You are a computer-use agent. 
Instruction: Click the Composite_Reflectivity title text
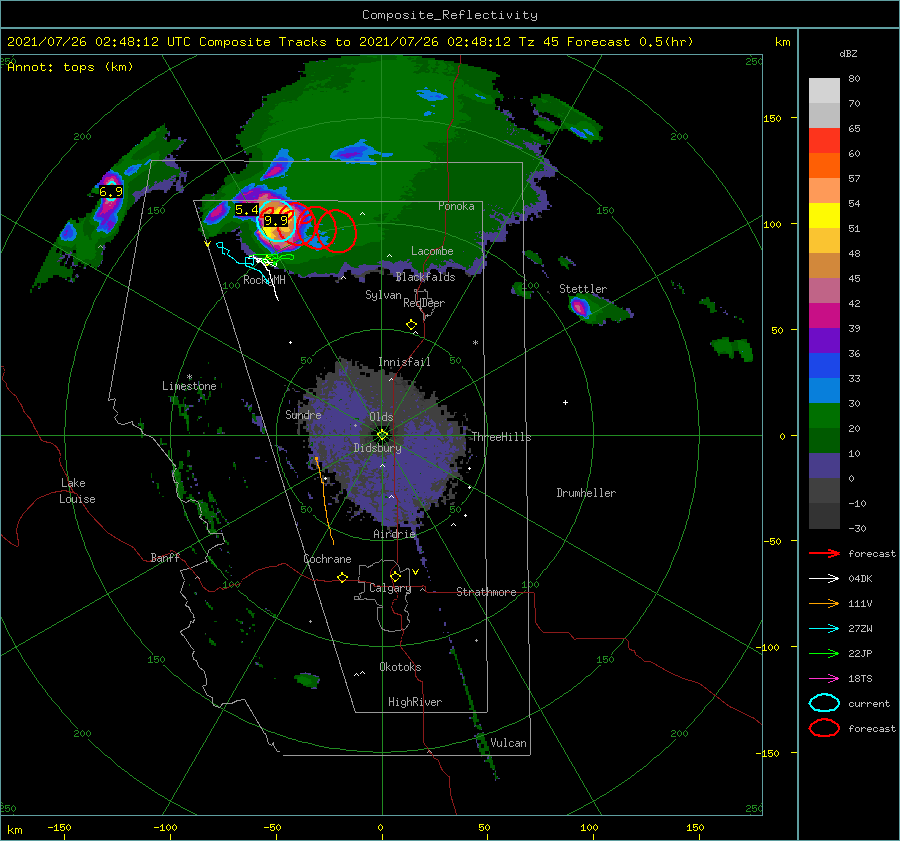(x=450, y=15)
